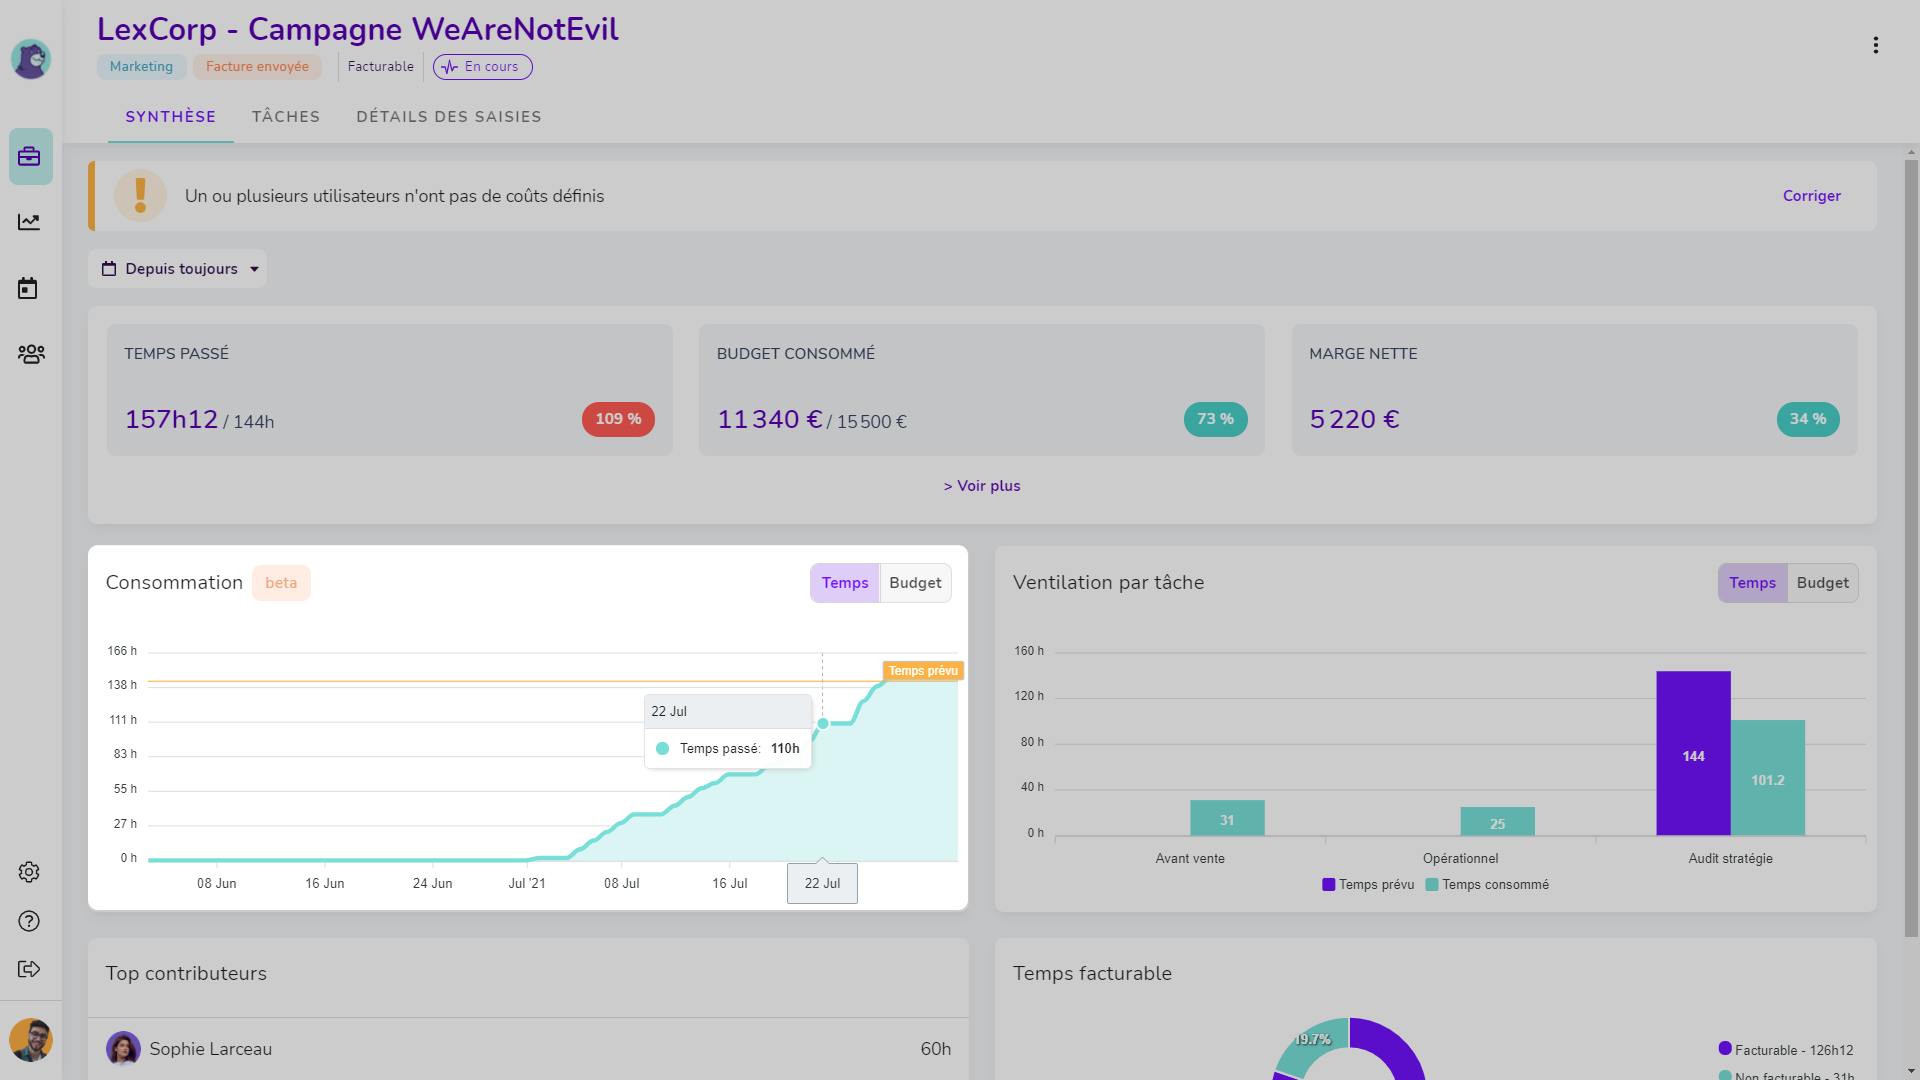Click the 109 % time spent badge
This screenshot has height=1080, width=1920.
point(618,419)
